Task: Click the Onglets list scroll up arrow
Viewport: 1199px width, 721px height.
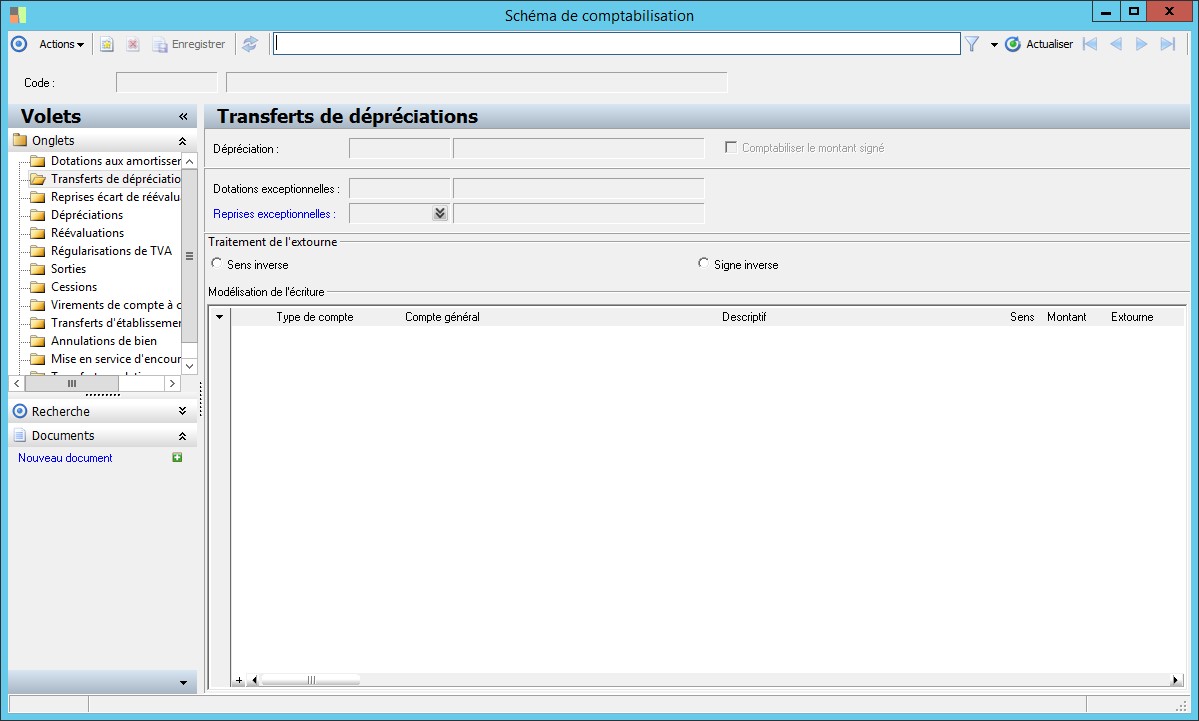Action: coord(190,161)
